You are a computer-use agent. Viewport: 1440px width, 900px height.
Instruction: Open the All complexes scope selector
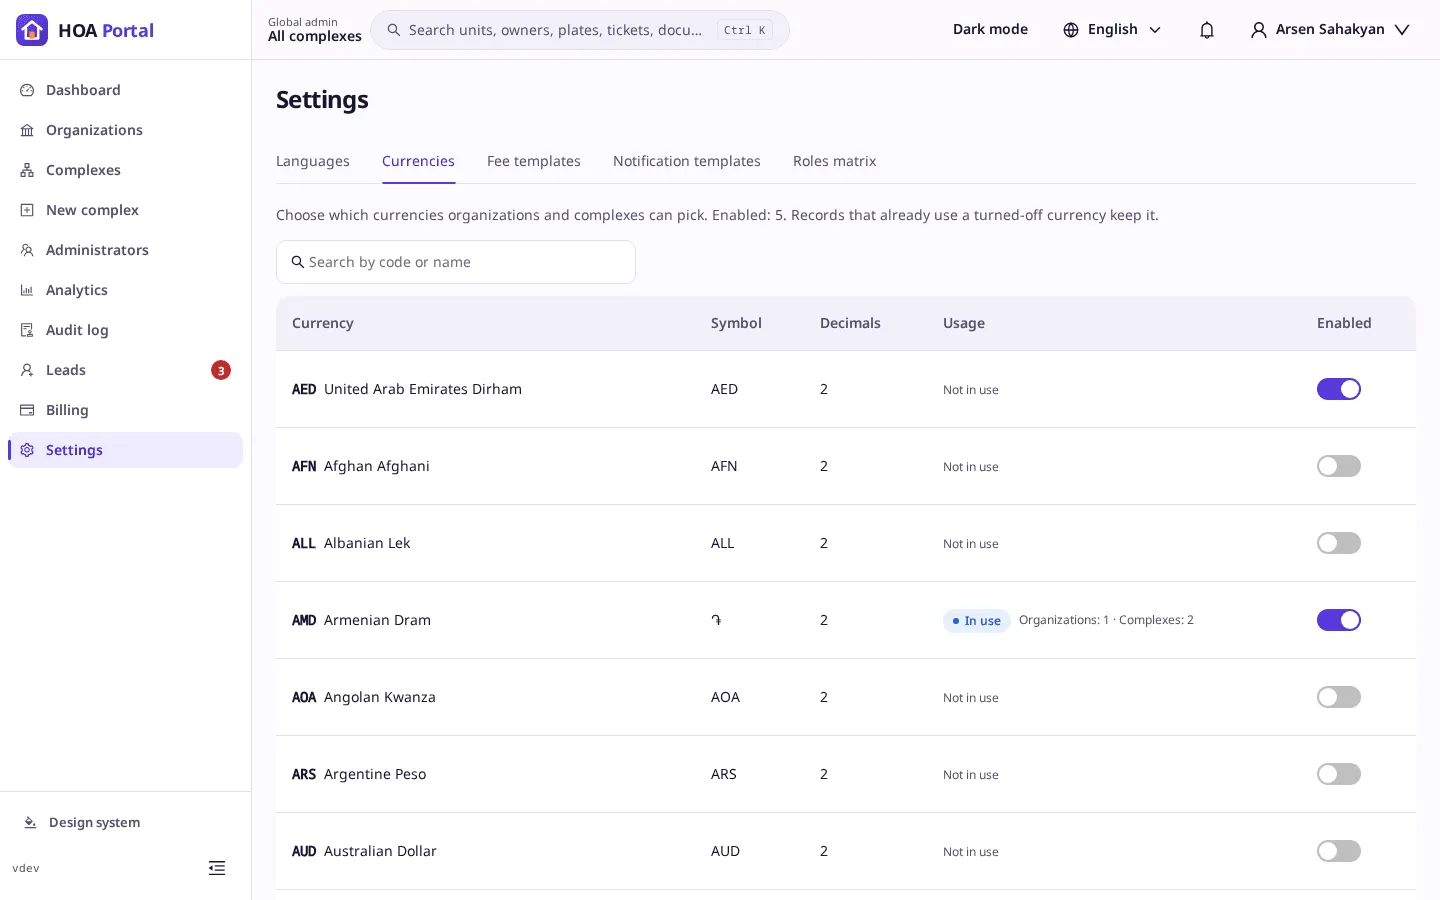[315, 30]
